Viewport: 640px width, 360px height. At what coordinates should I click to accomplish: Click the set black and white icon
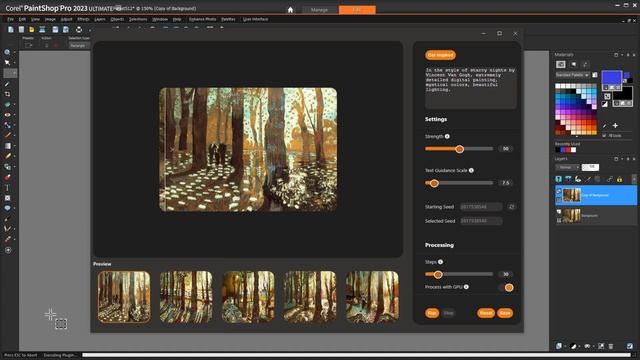pyautogui.click(x=605, y=104)
